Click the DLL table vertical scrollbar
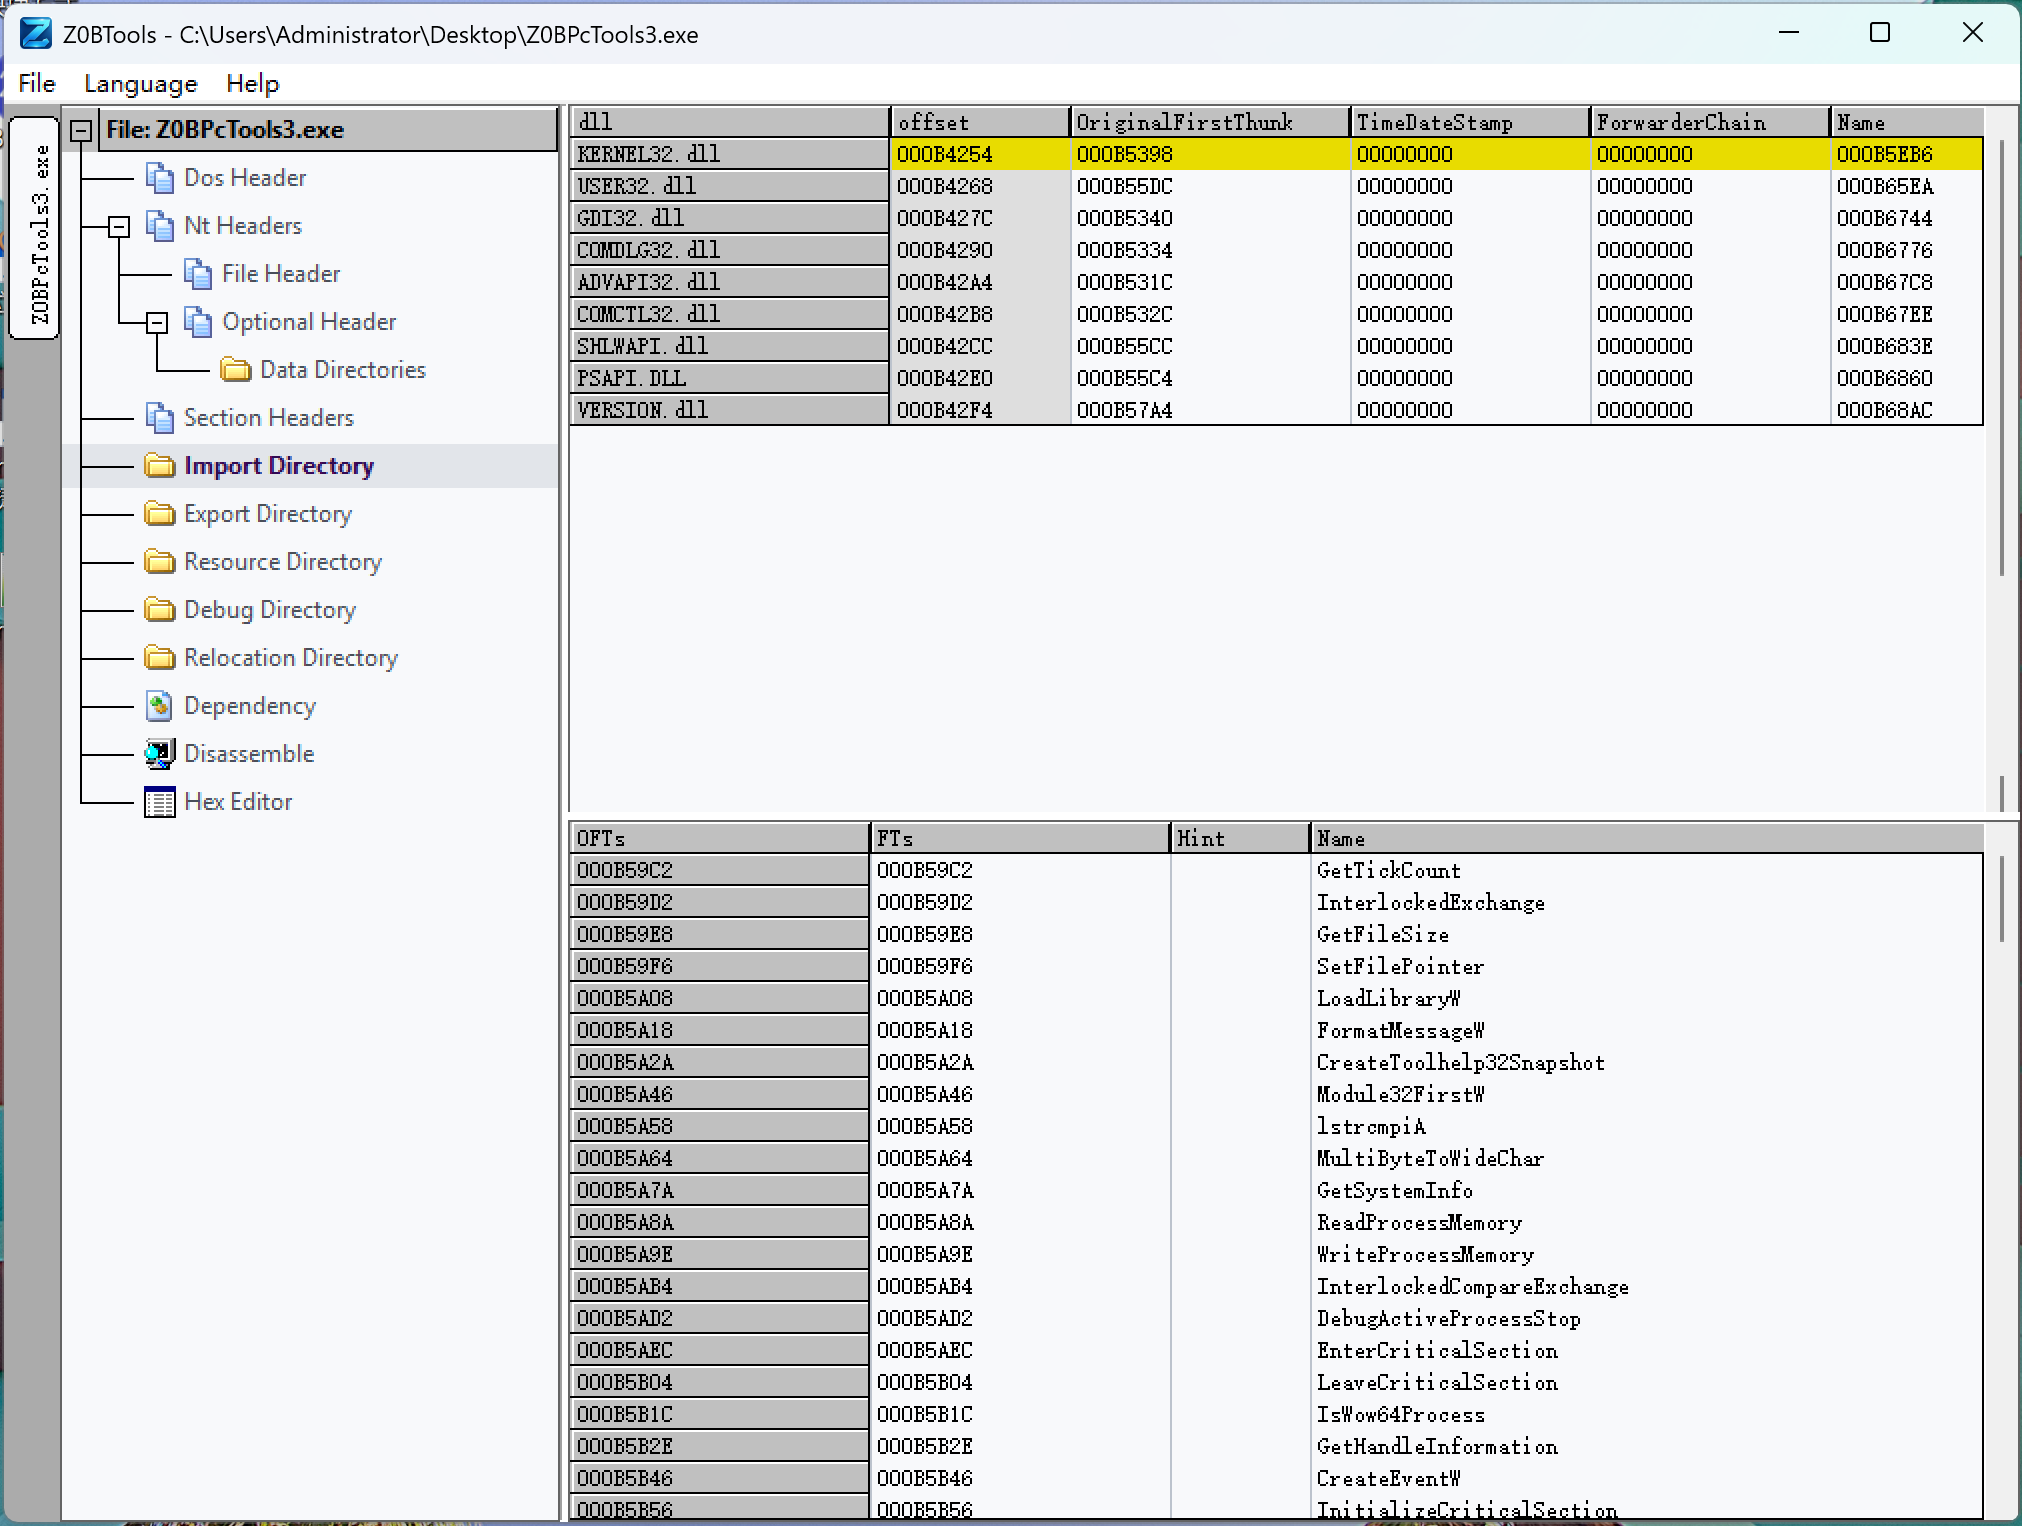2022x1526 pixels. [x=2002, y=358]
